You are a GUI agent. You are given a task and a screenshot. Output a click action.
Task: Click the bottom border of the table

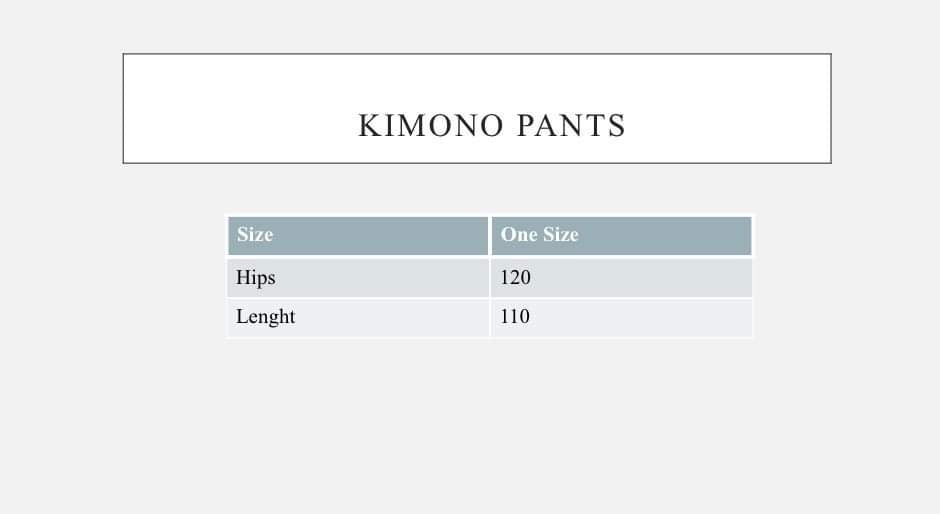pos(489,338)
